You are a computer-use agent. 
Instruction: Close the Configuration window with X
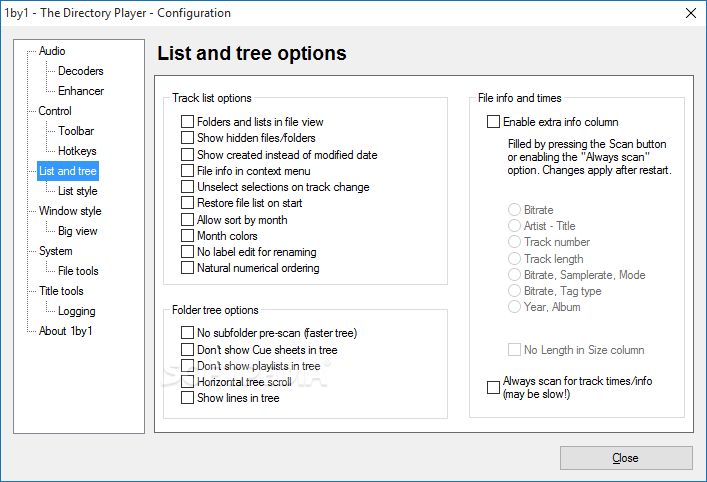[691, 13]
